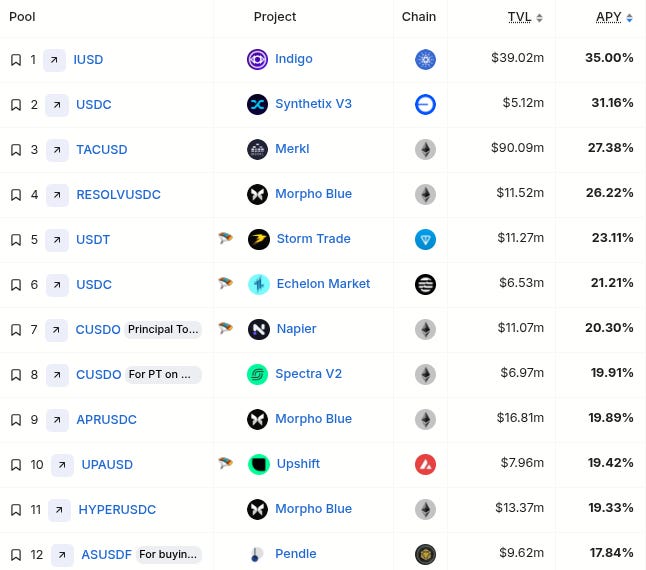Open the UPAUSD pool link

click(x=107, y=465)
